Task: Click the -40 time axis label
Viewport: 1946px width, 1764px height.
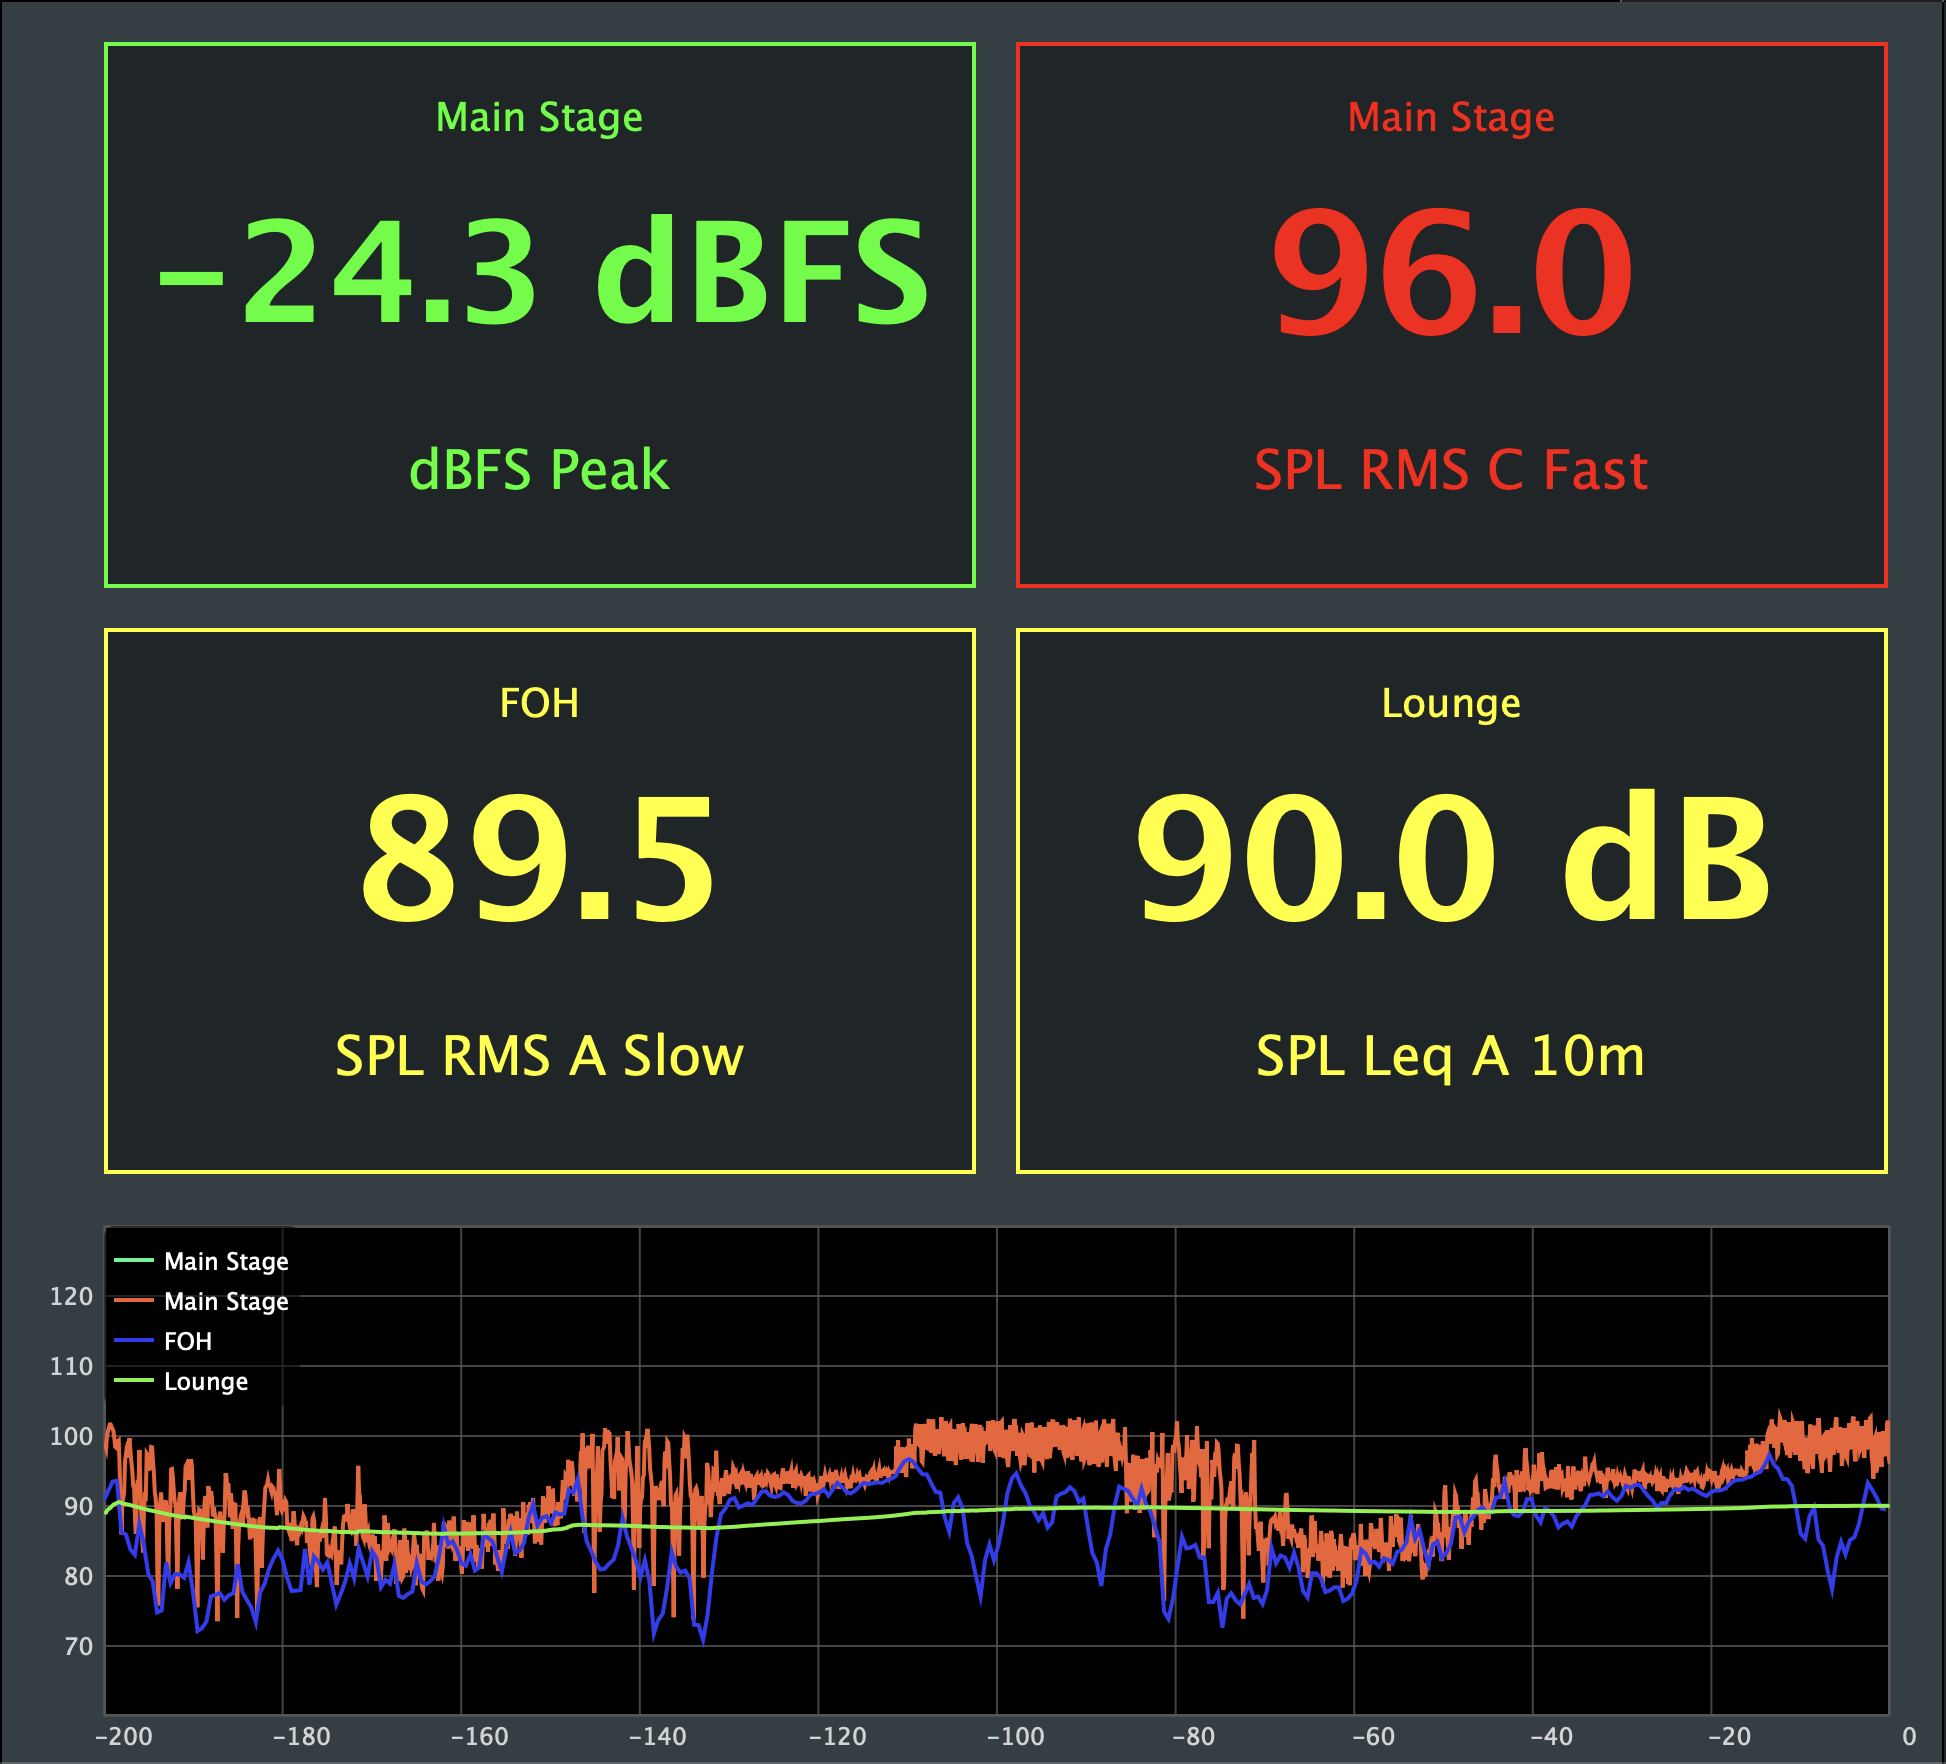Action: click(1552, 1736)
